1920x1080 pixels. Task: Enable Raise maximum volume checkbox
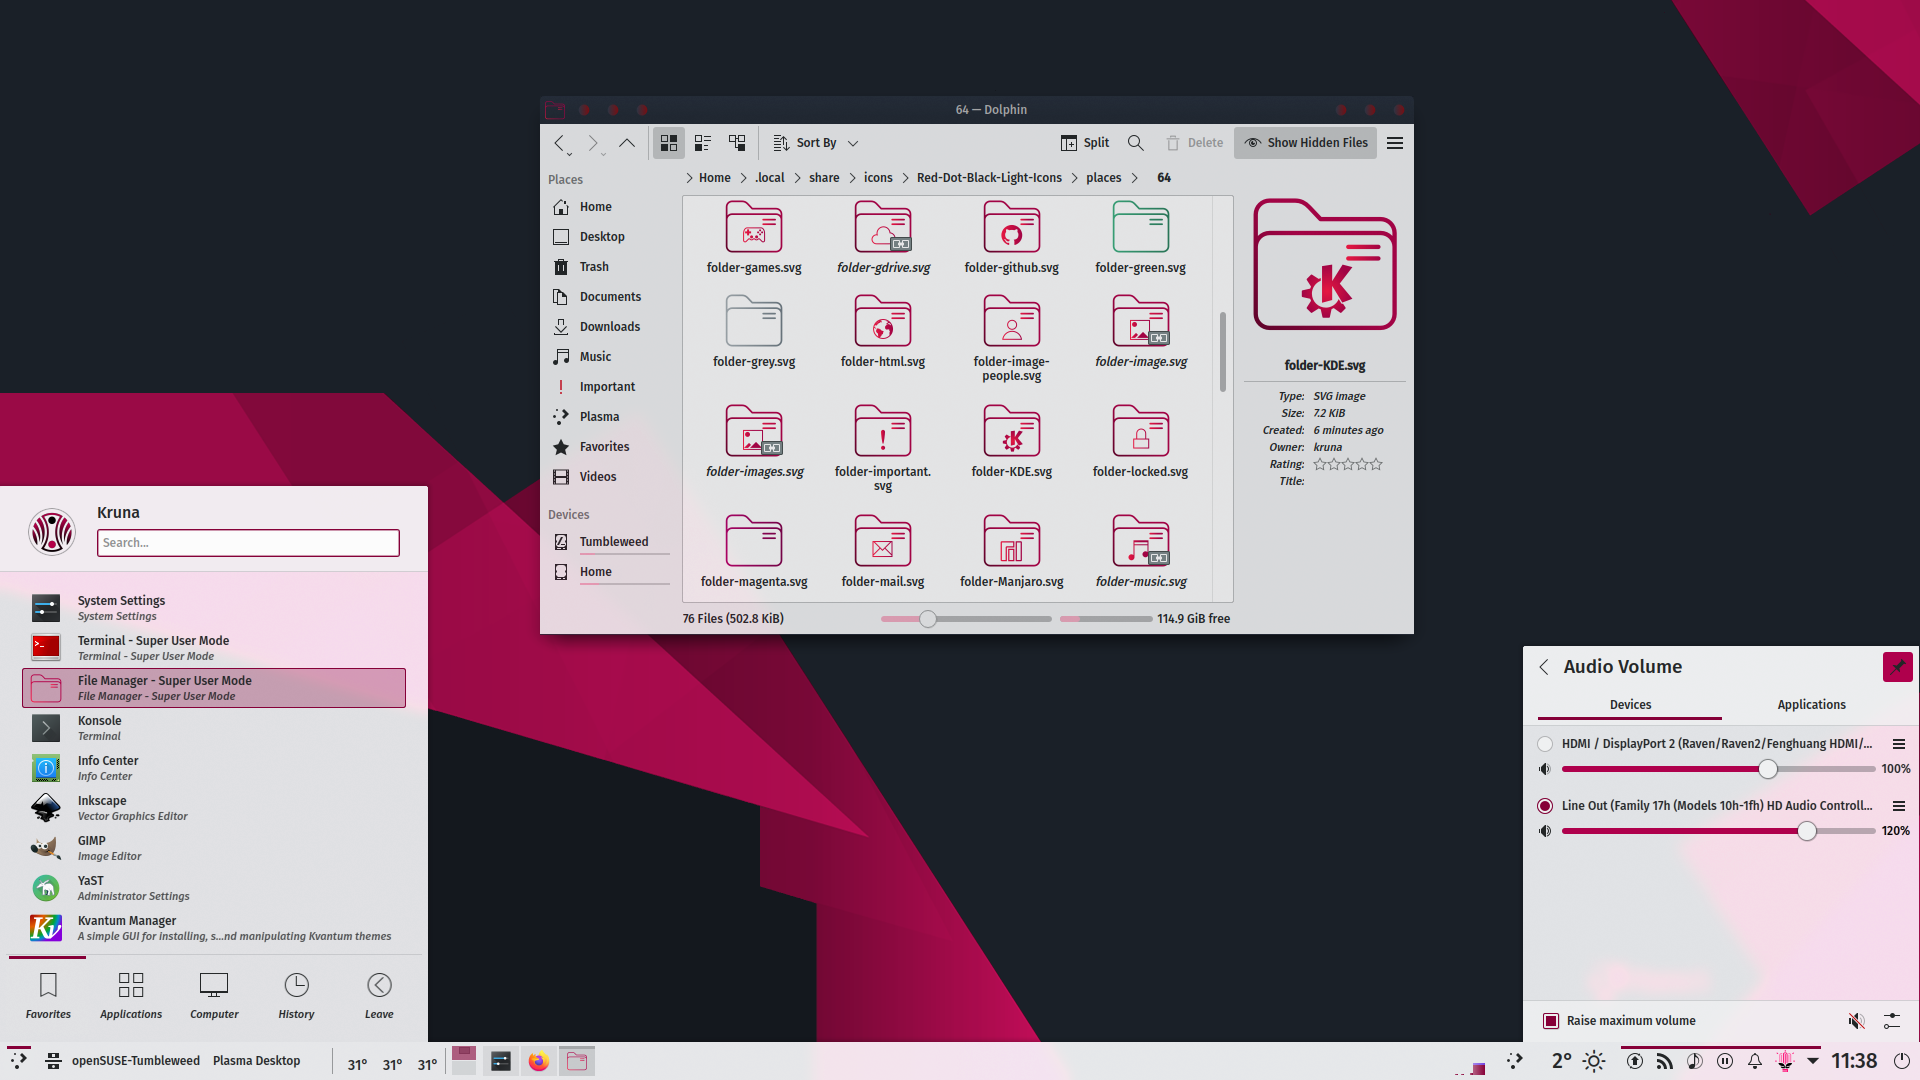coord(1551,1021)
